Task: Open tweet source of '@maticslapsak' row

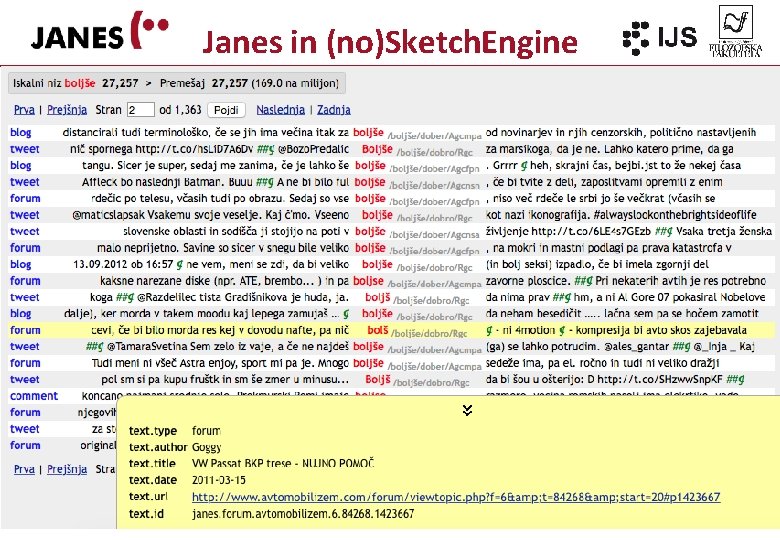Action: (25, 215)
